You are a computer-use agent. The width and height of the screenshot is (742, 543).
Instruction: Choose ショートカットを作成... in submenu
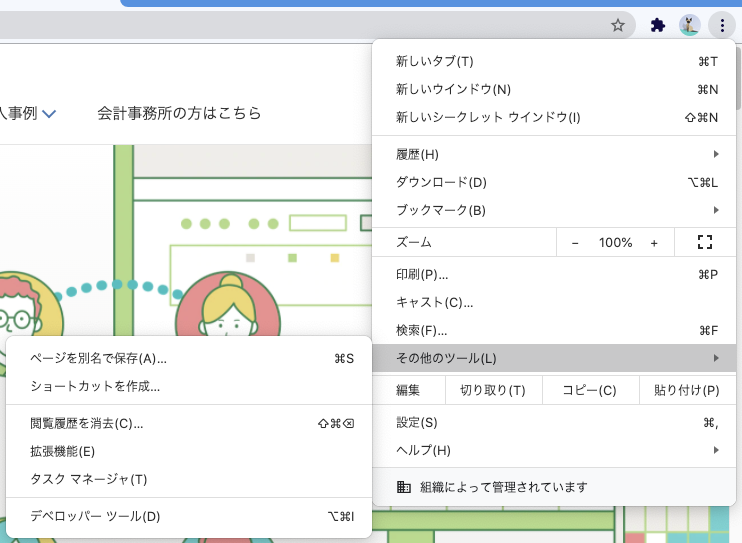(189, 387)
